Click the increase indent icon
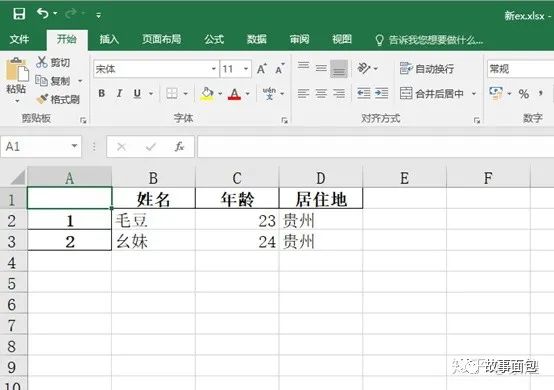 [382, 93]
